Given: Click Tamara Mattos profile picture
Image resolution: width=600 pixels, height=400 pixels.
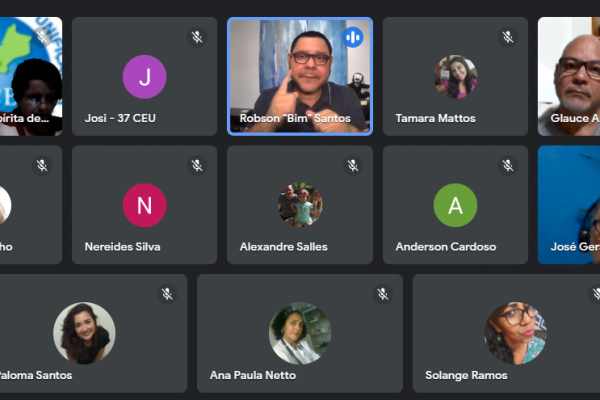Looking at the screenshot, I should click(455, 77).
